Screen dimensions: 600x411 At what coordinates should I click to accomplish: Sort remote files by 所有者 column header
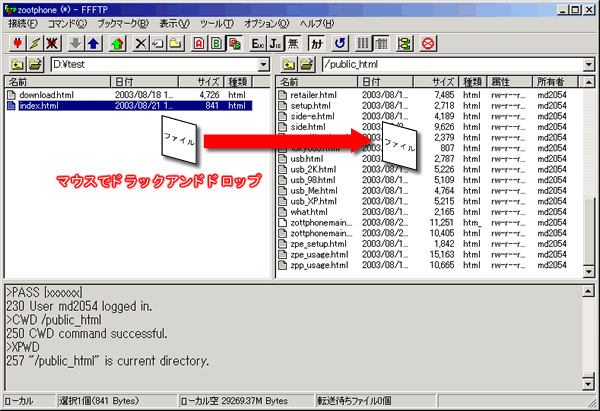(552, 81)
